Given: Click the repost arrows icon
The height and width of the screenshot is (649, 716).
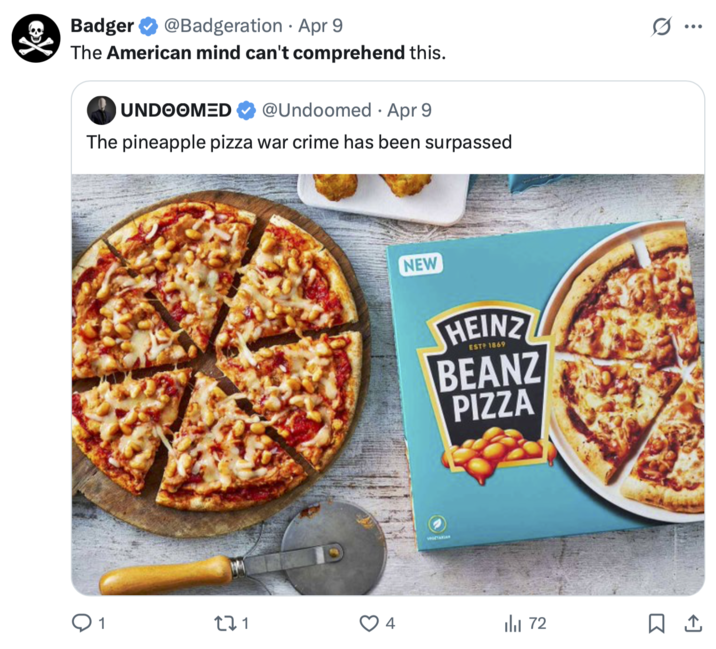Looking at the screenshot, I should coord(225,623).
